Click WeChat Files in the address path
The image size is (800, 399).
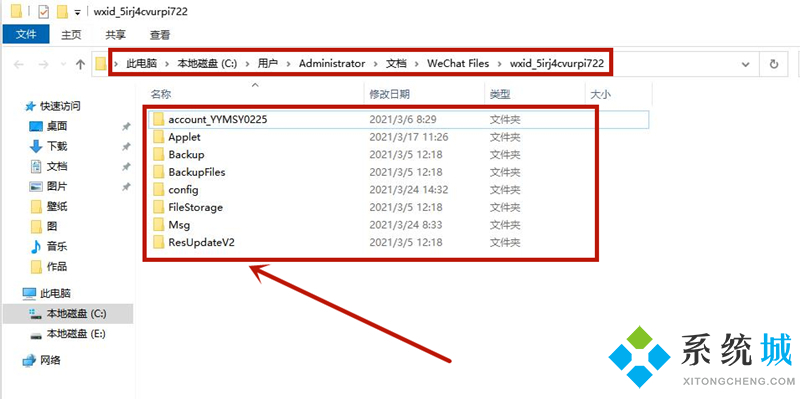pos(458,64)
